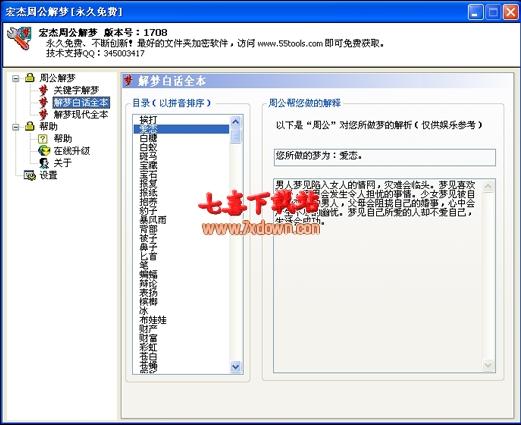Click the 在线升级 globe icon

[44, 151]
